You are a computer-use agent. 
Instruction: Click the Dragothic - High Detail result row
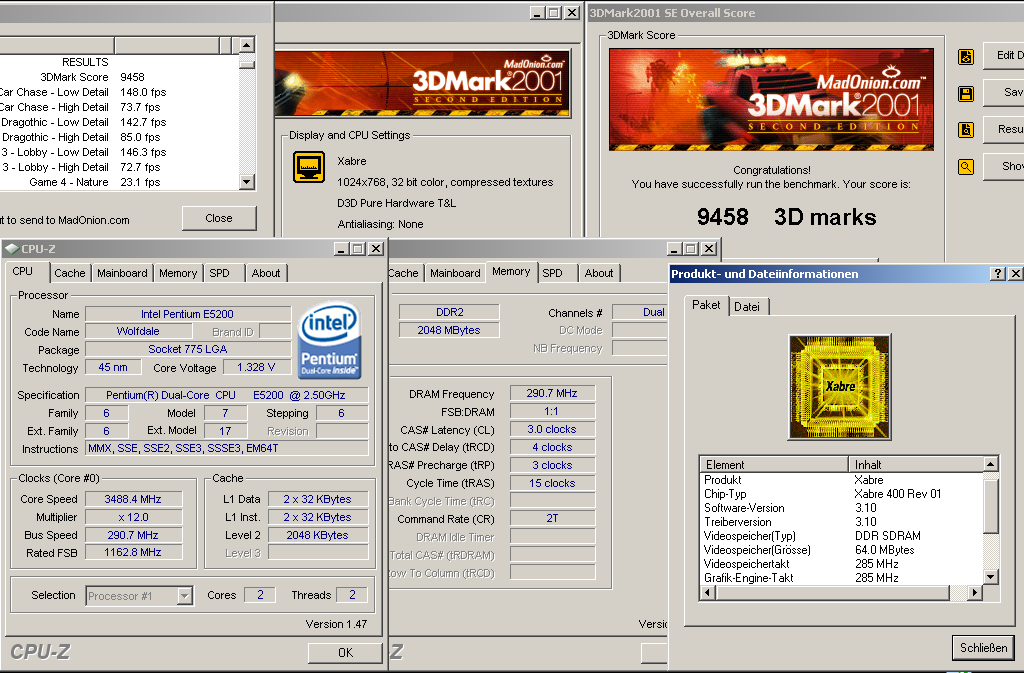pyautogui.click(x=119, y=137)
